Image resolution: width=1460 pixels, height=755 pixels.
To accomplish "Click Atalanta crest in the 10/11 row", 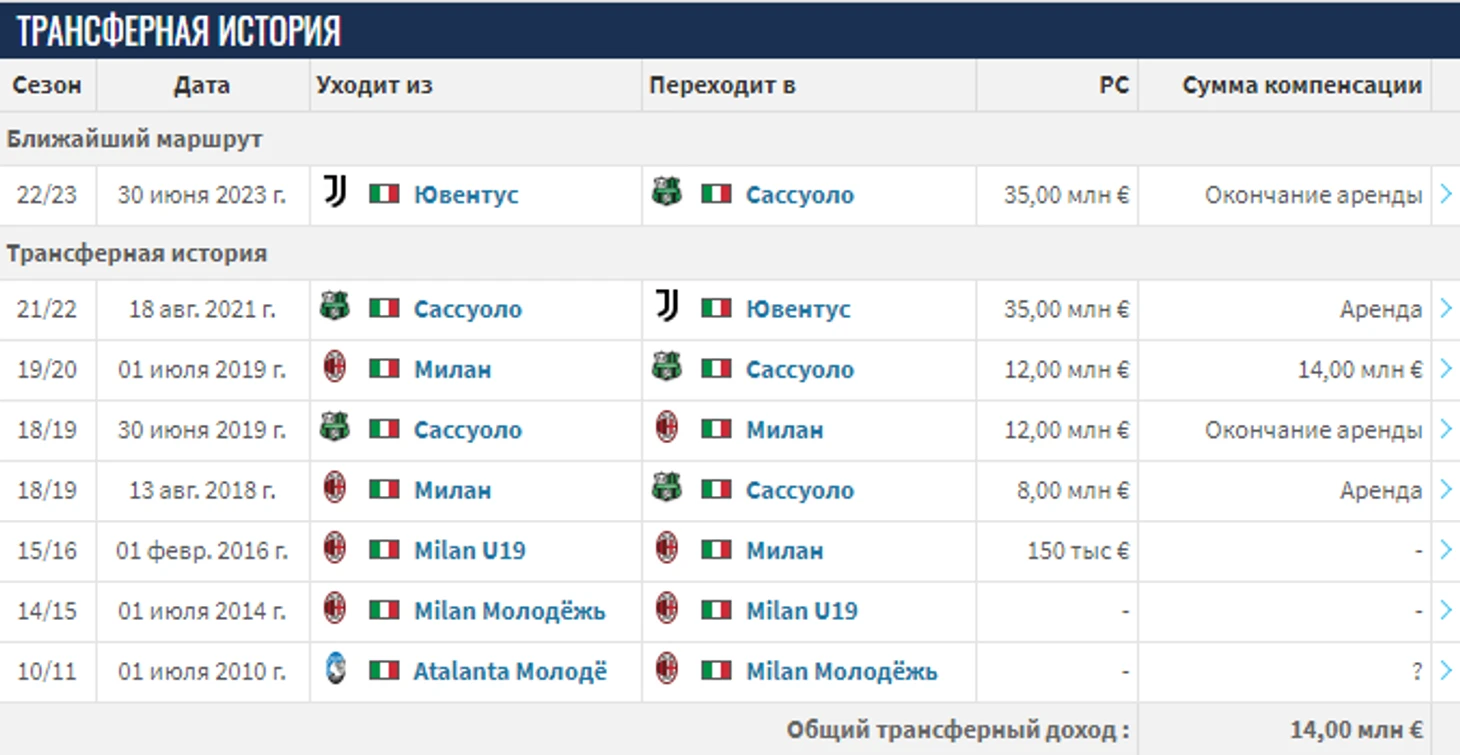I will (336, 669).
